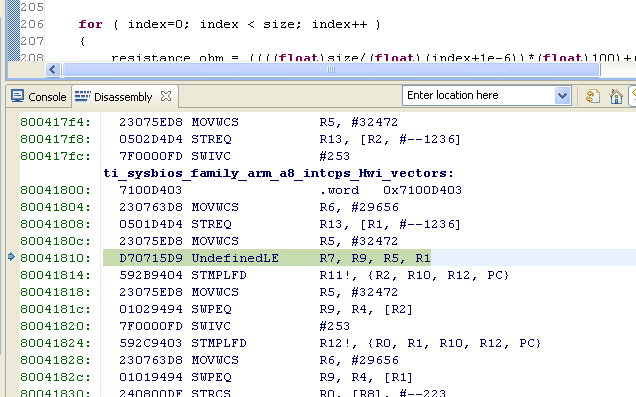Select the Disassembly tab
The image size is (636, 397).
123,97
